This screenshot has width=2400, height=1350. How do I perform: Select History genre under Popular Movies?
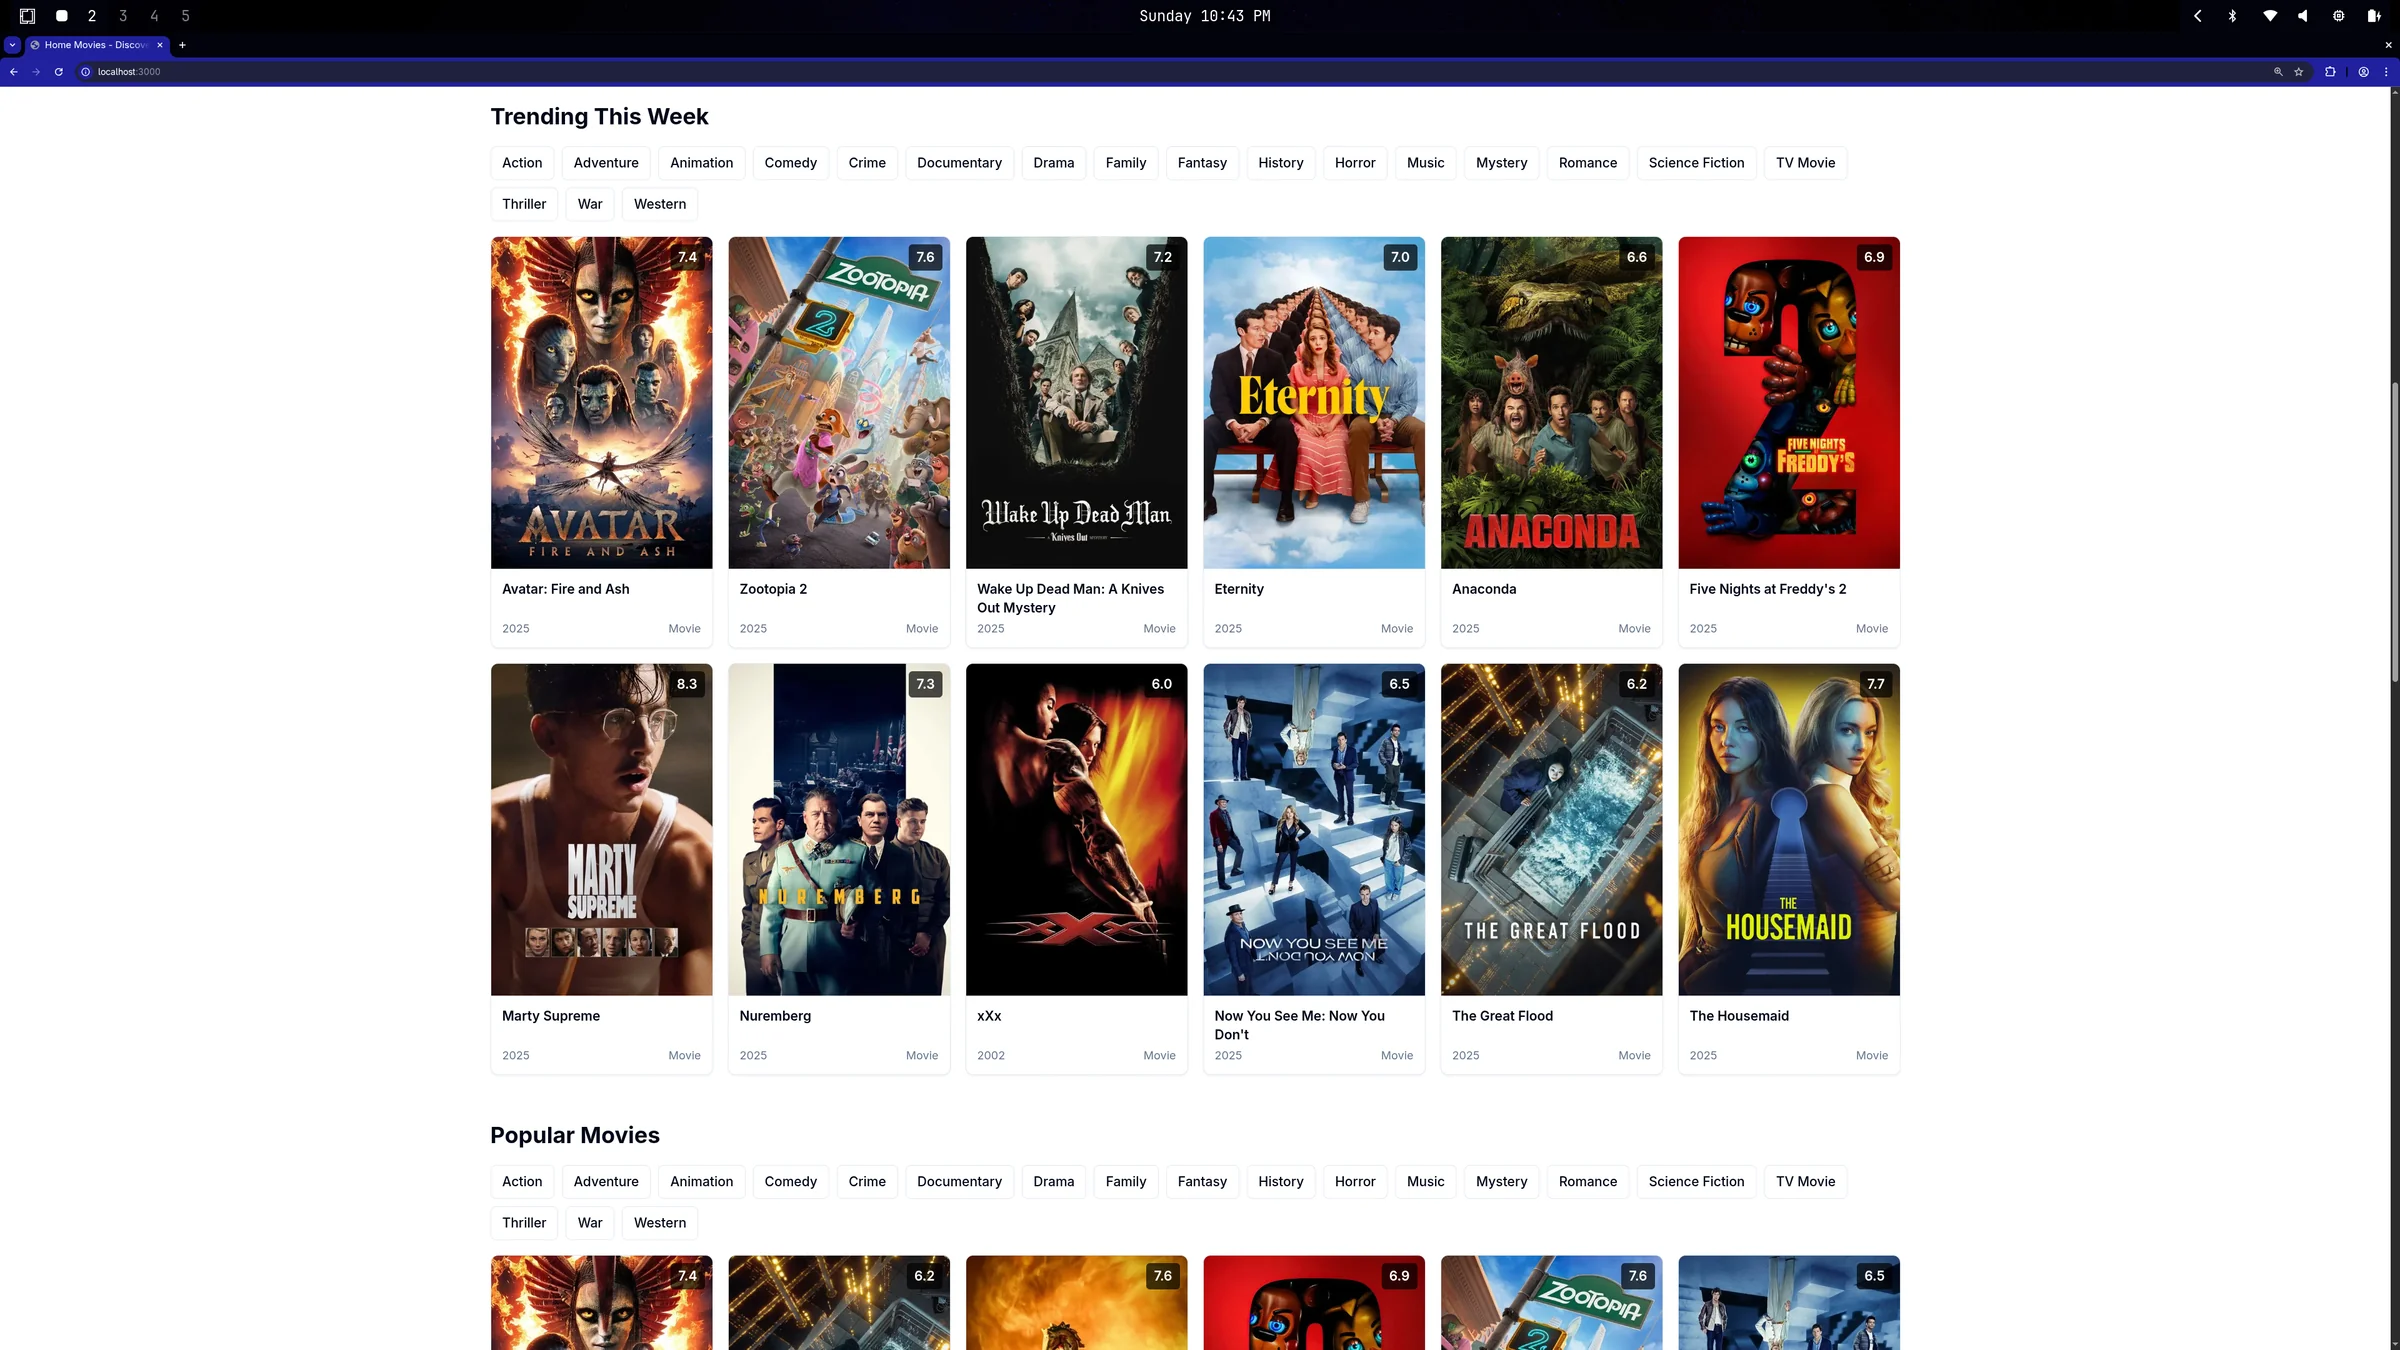(x=1281, y=1182)
